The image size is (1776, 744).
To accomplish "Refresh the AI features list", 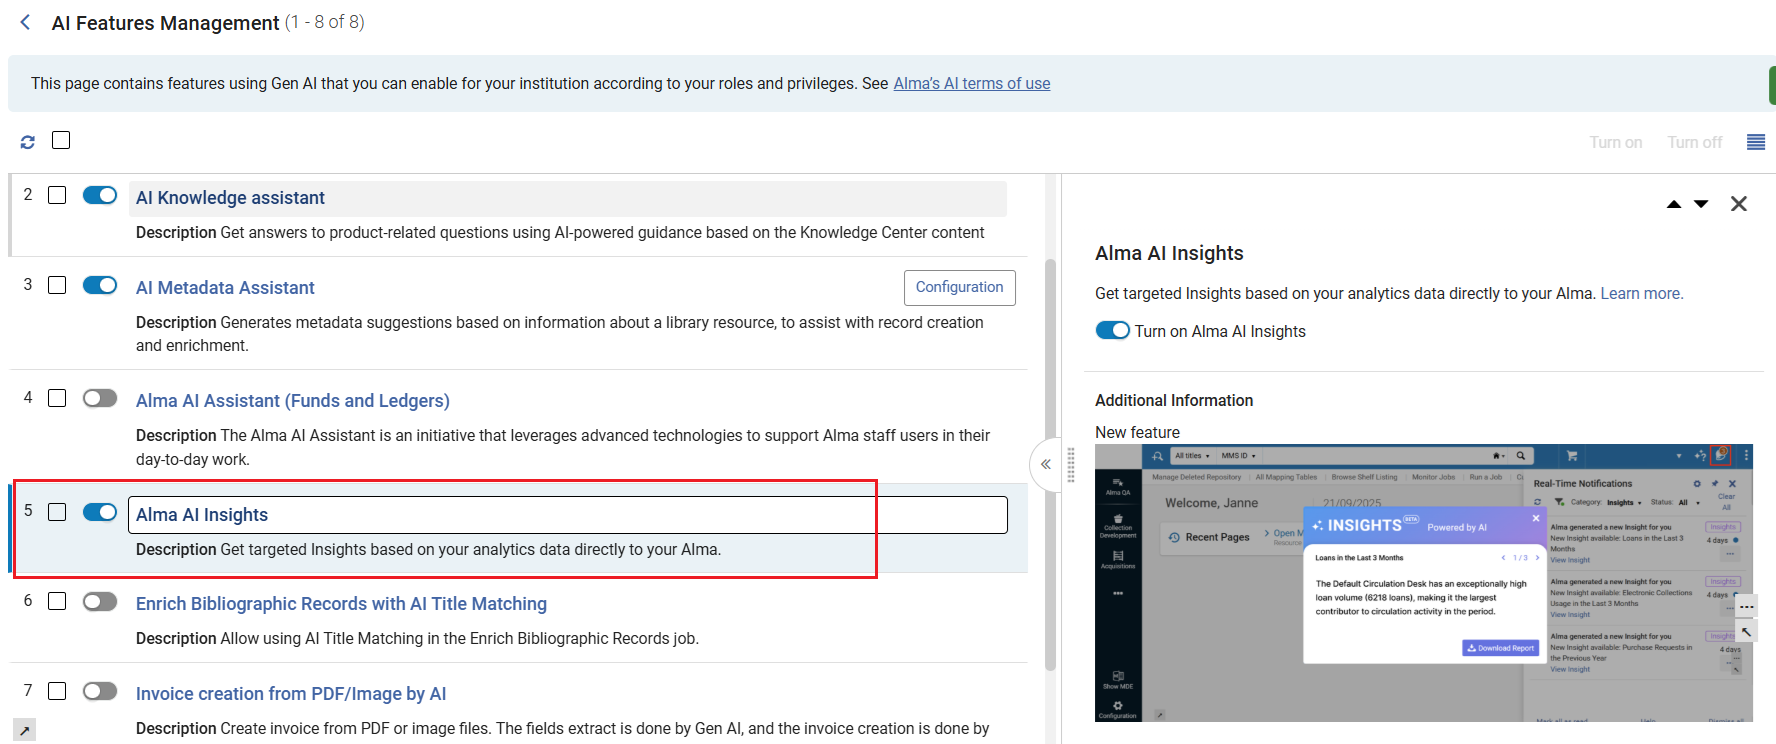I will [28, 142].
